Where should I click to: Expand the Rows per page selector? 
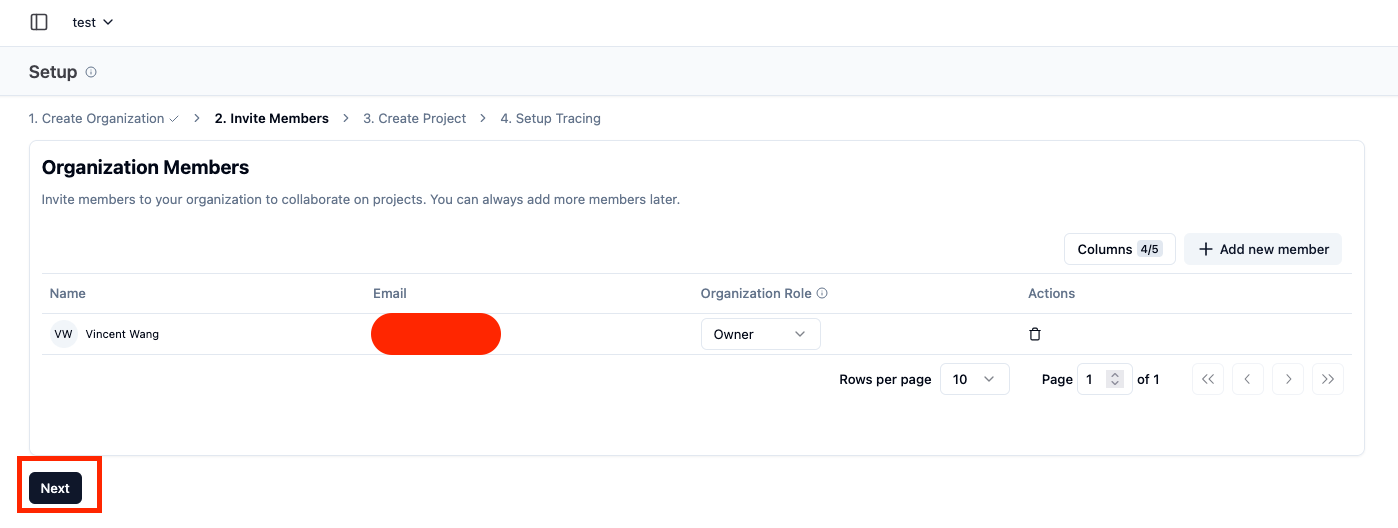pyautogui.click(x=974, y=379)
